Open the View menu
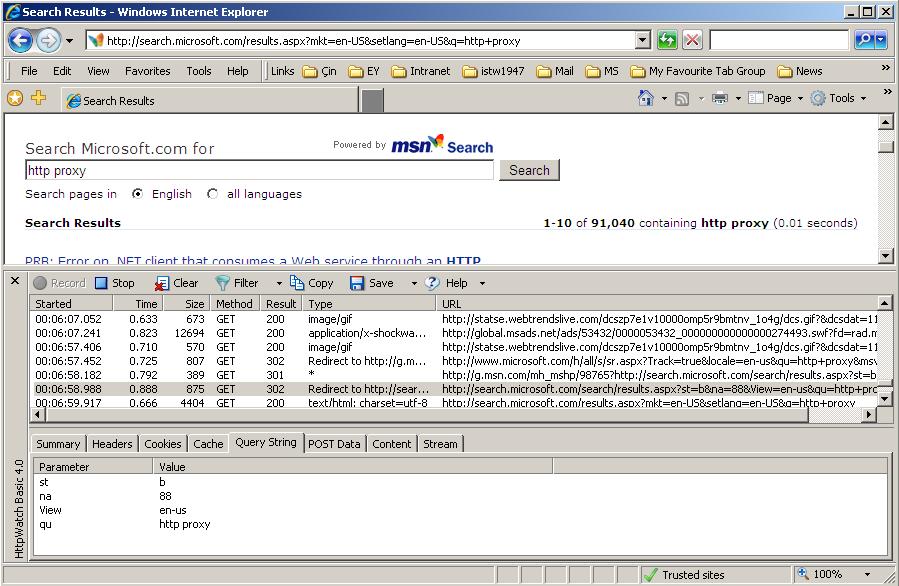 coord(98,71)
